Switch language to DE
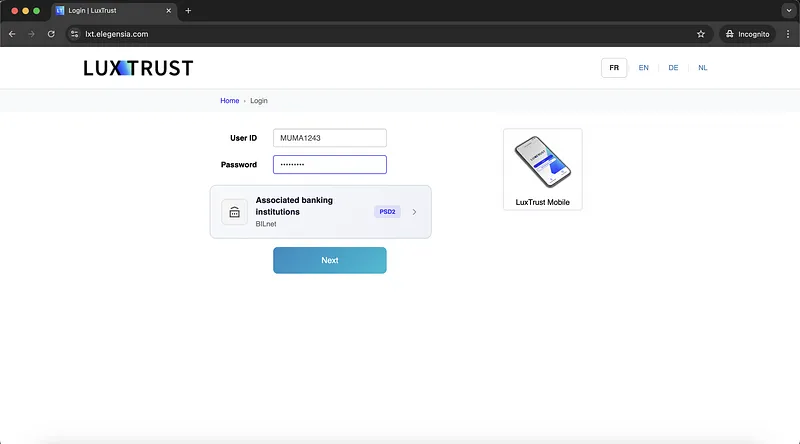The width and height of the screenshot is (800, 444). pos(673,68)
